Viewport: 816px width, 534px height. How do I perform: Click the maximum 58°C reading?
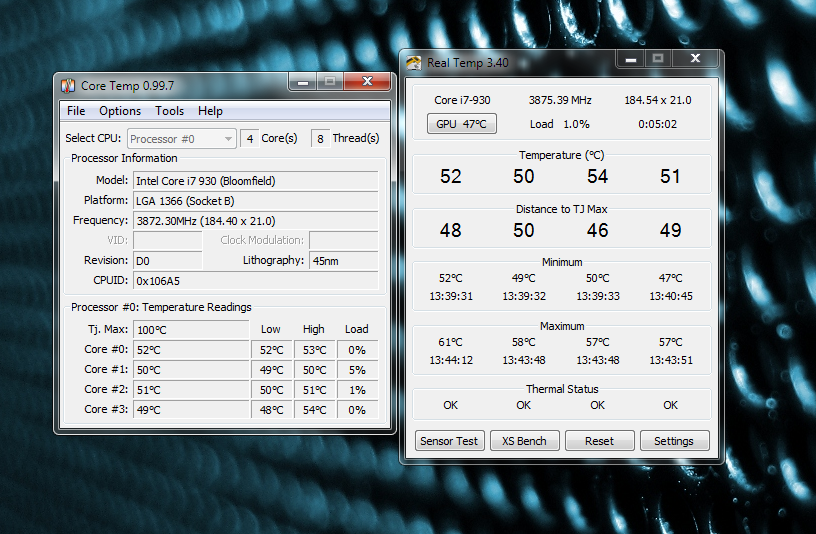[x=524, y=342]
